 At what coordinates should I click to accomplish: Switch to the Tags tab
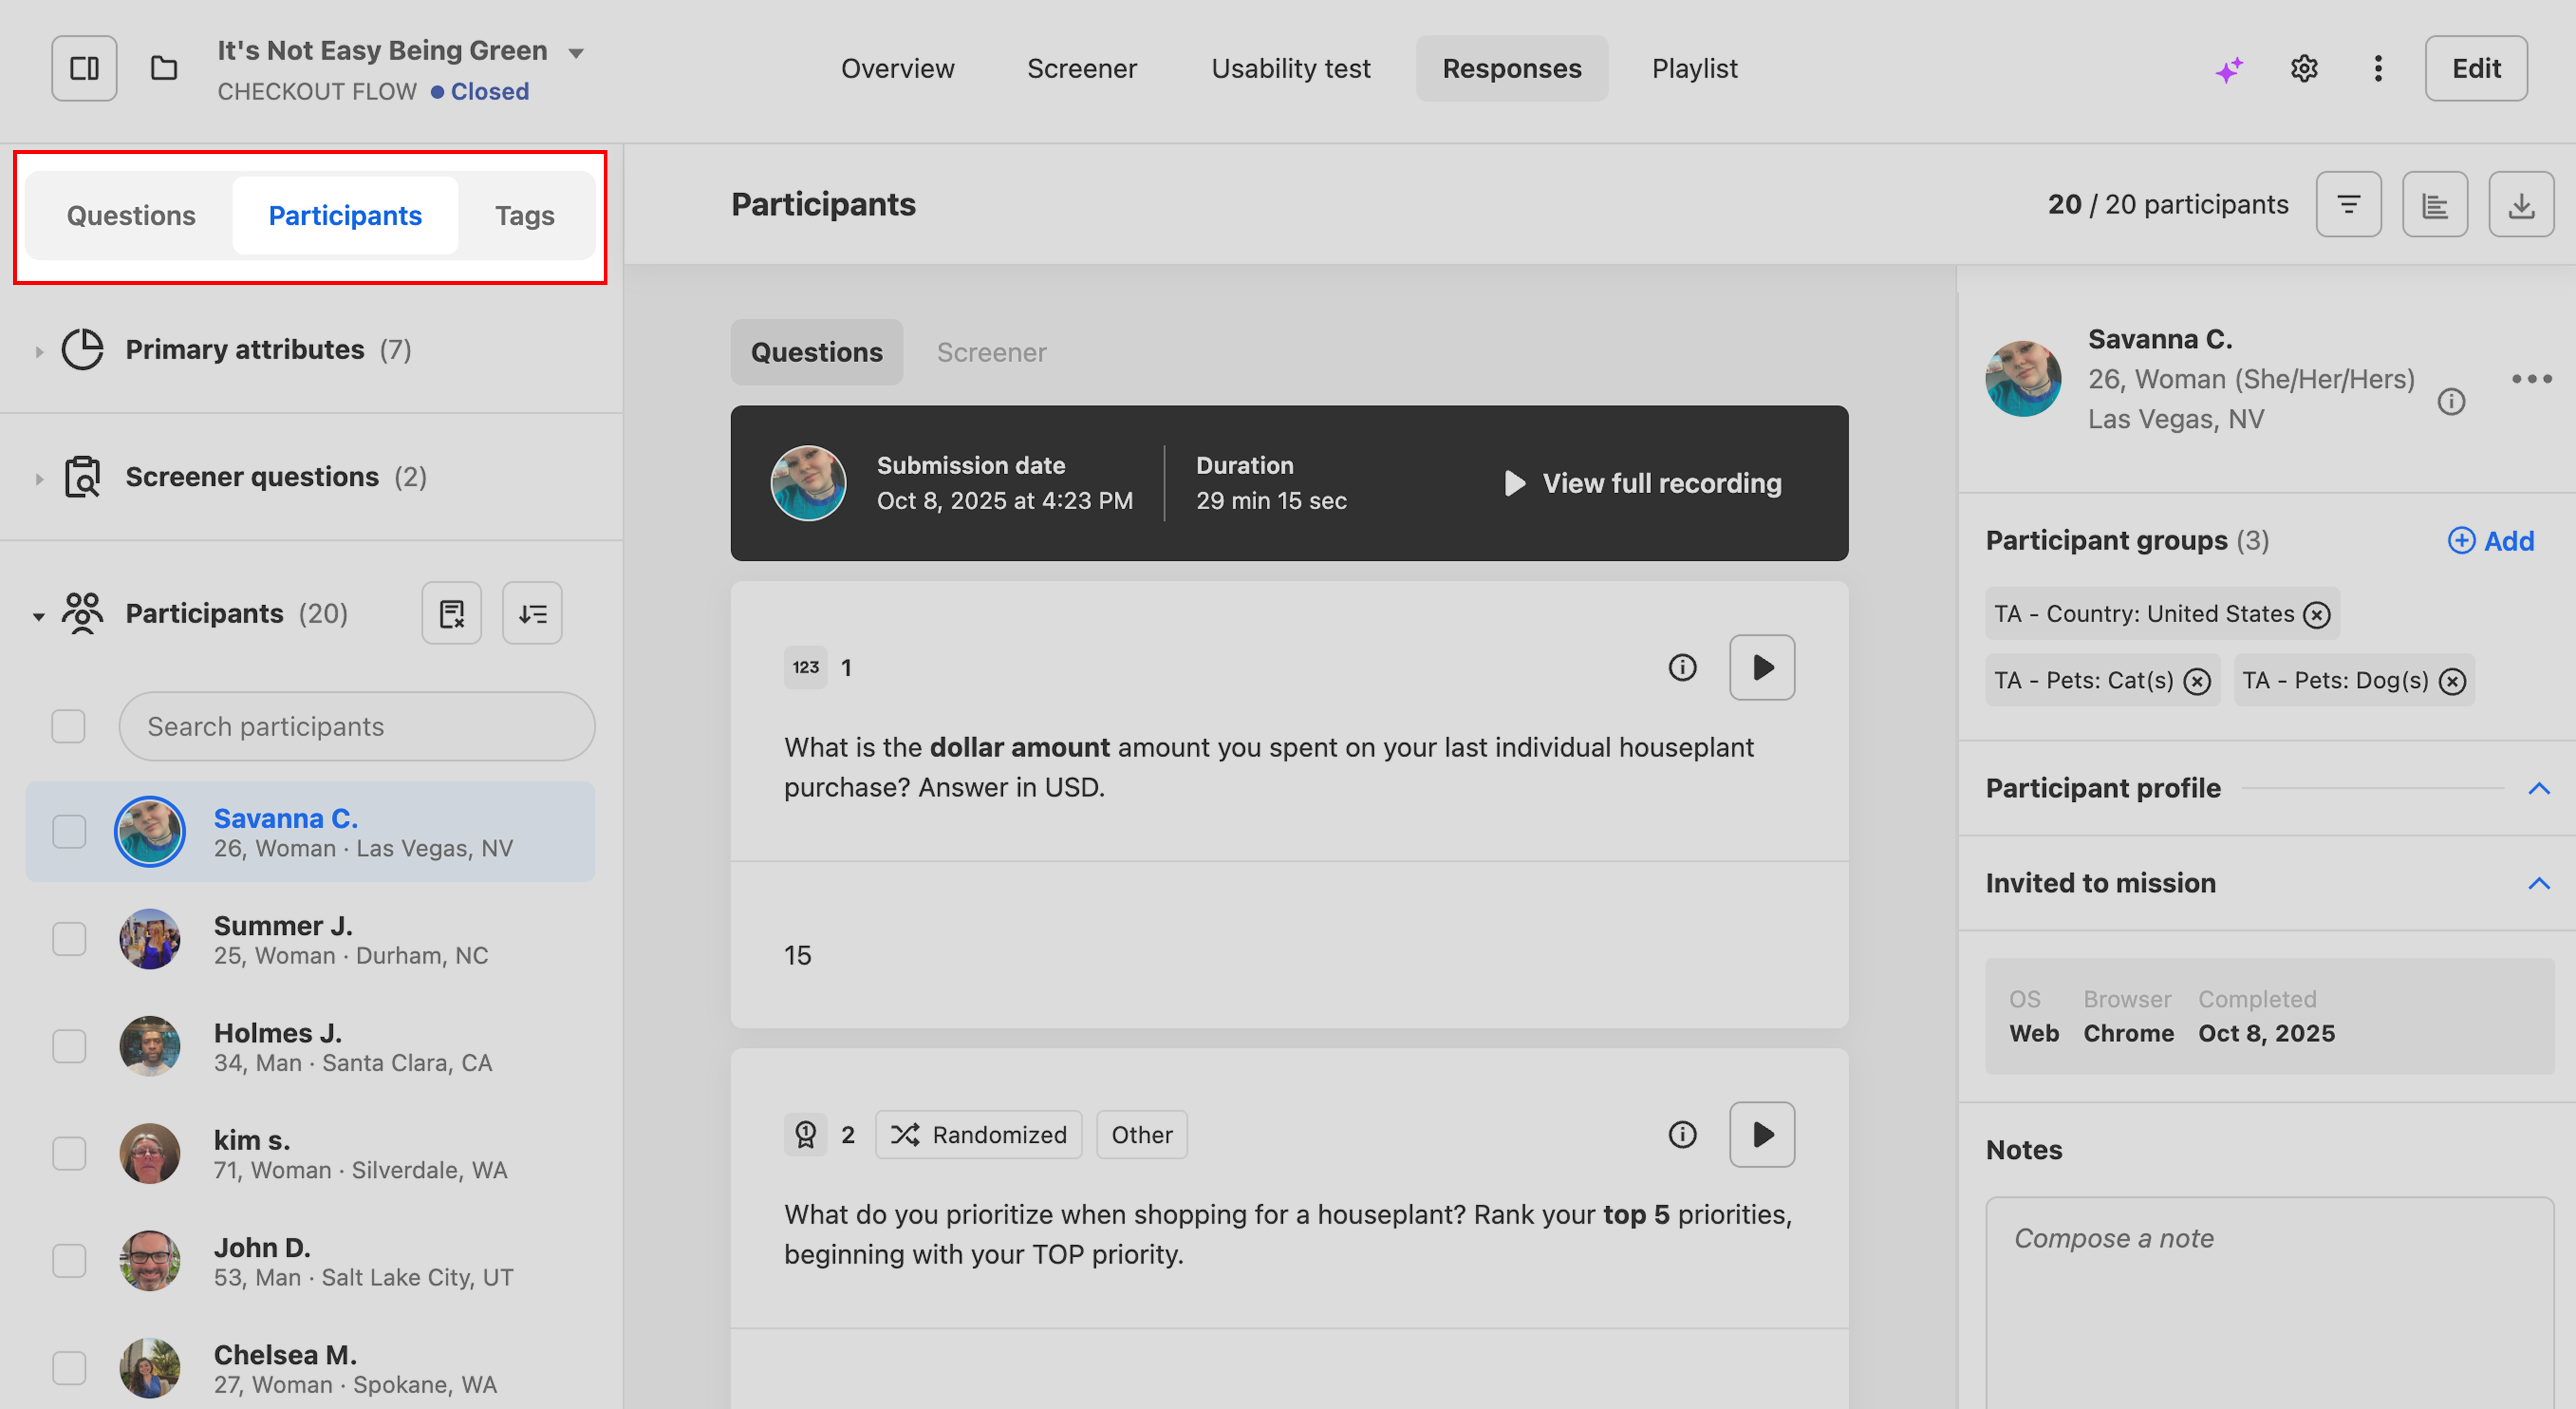(524, 216)
